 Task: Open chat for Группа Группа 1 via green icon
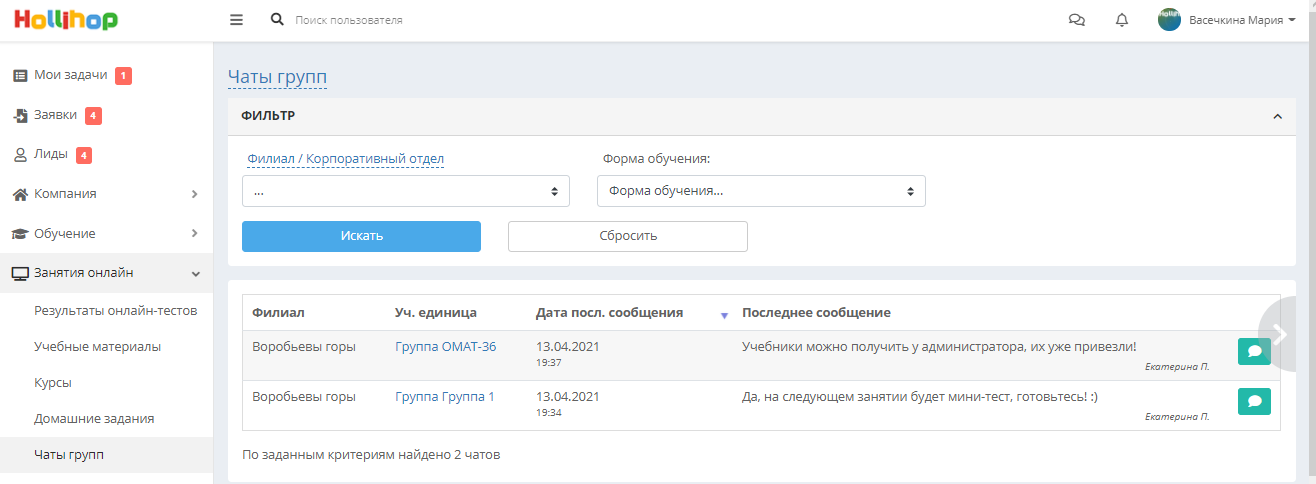point(1254,401)
